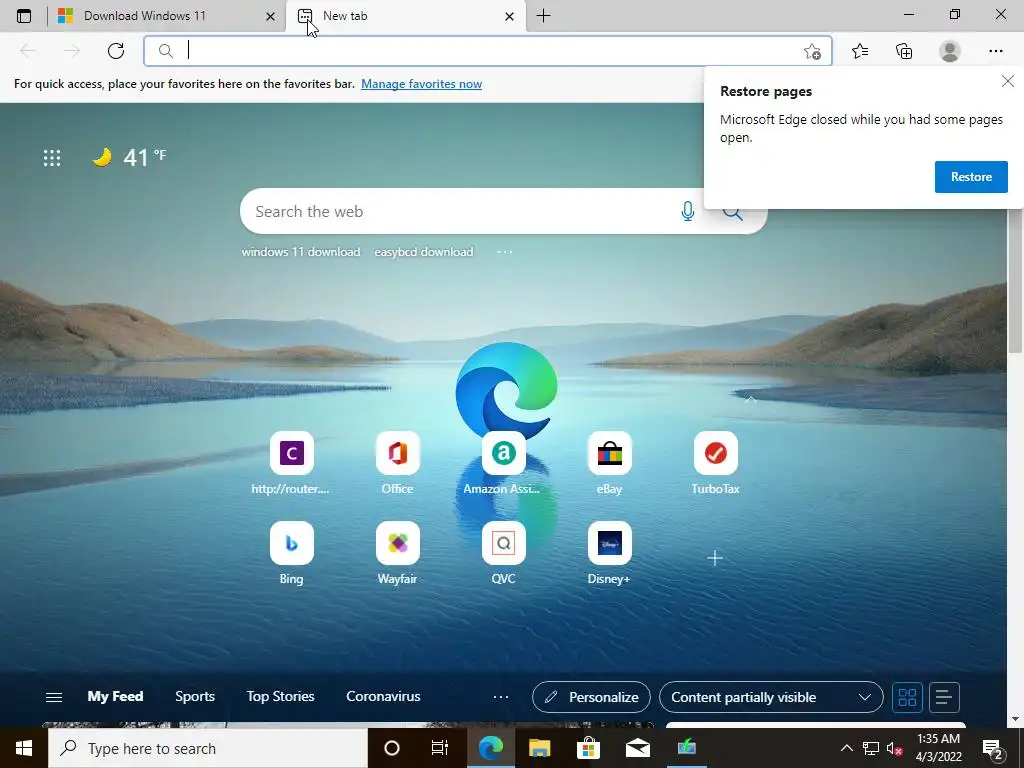Open more options for recent searches
The height and width of the screenshot is (768, 1024).
(x=505, y=252)
